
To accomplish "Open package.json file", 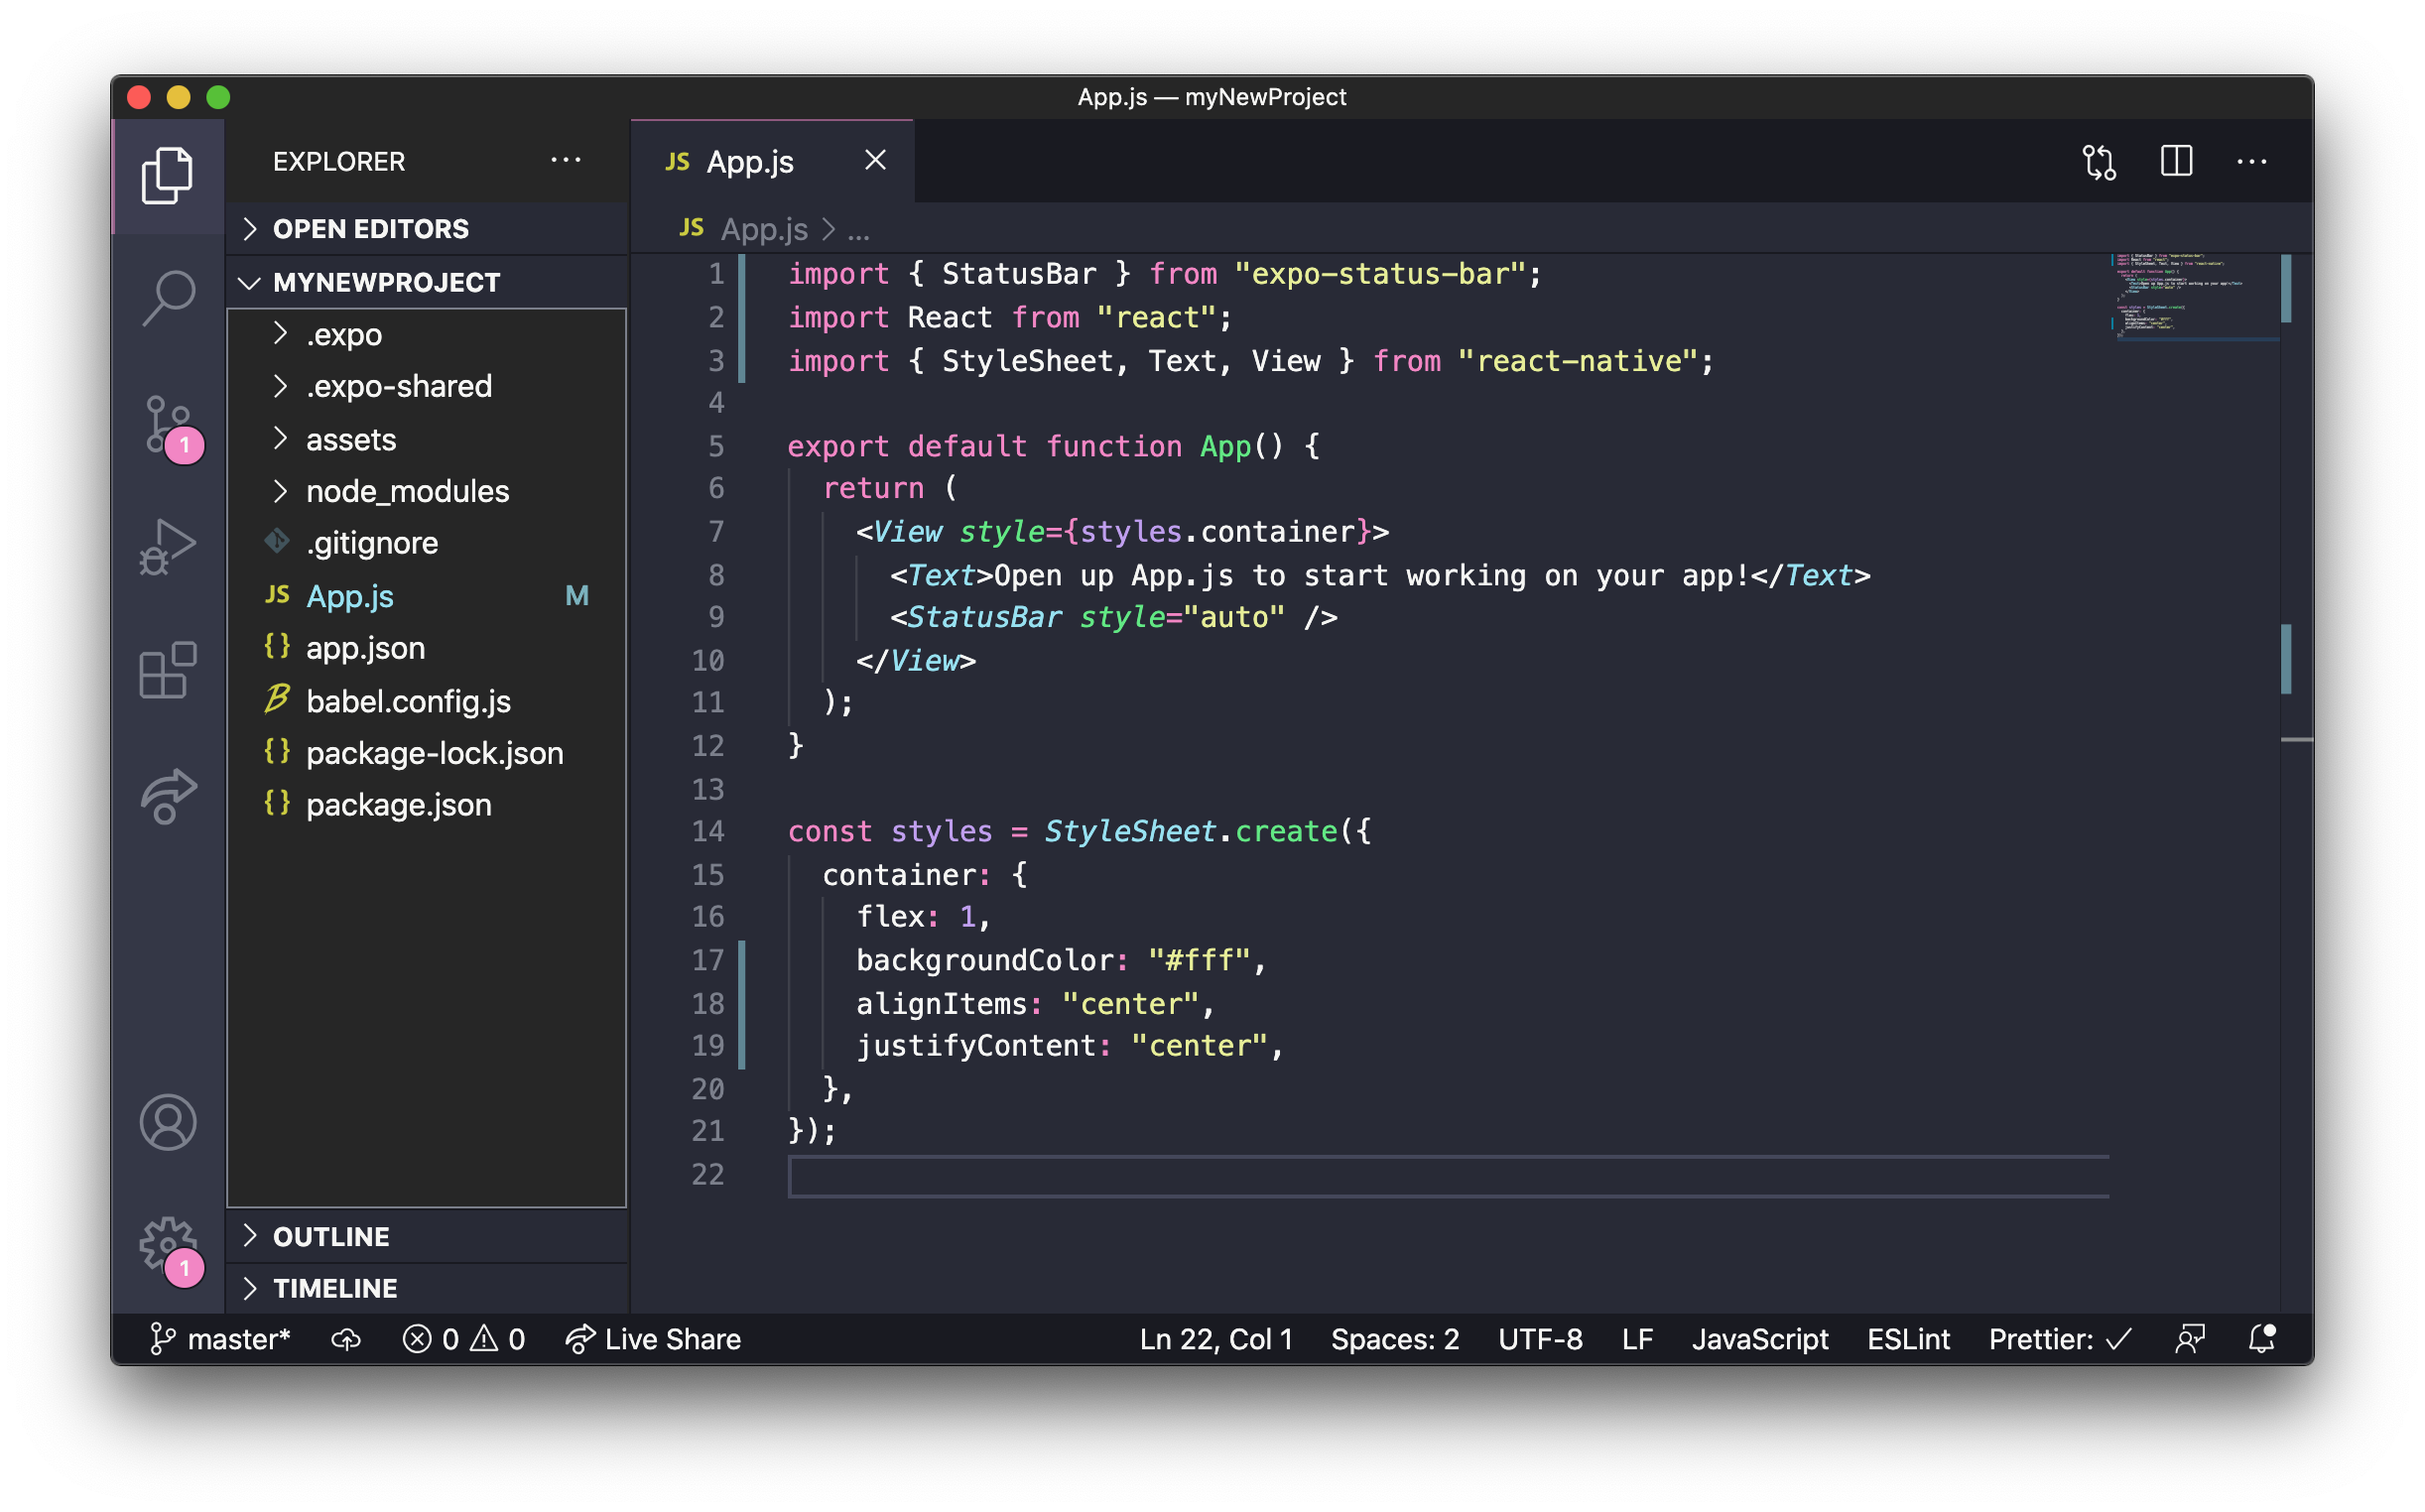I will pos(428,805).
